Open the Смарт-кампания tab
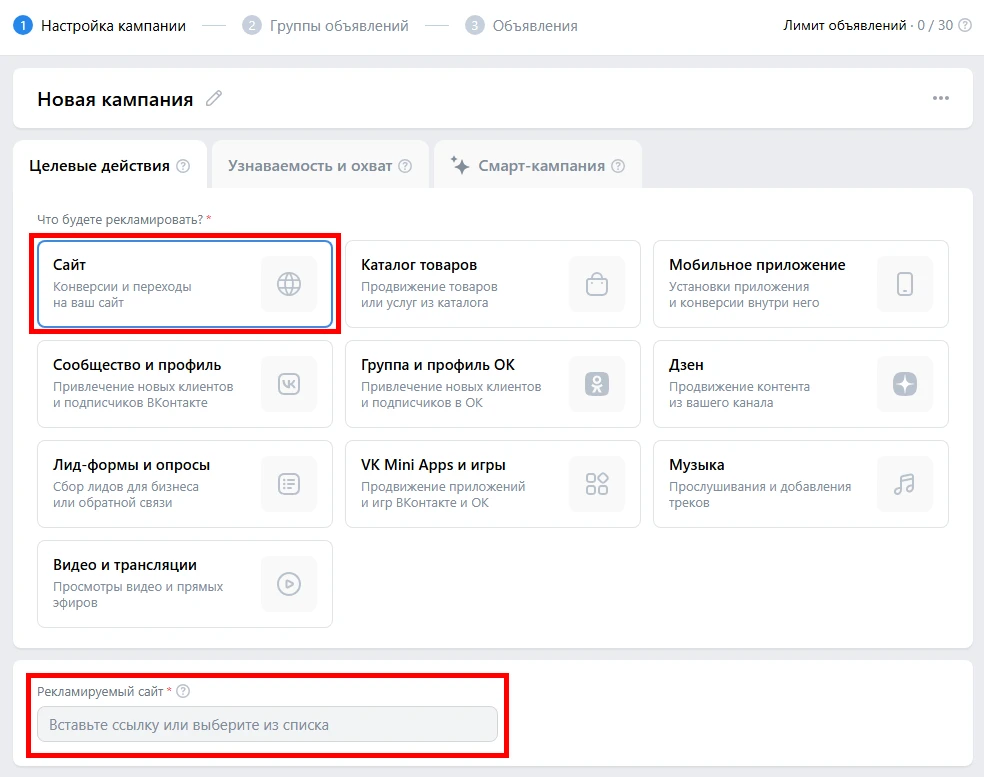This screenshot has width=984, height=777. [540, 166]
